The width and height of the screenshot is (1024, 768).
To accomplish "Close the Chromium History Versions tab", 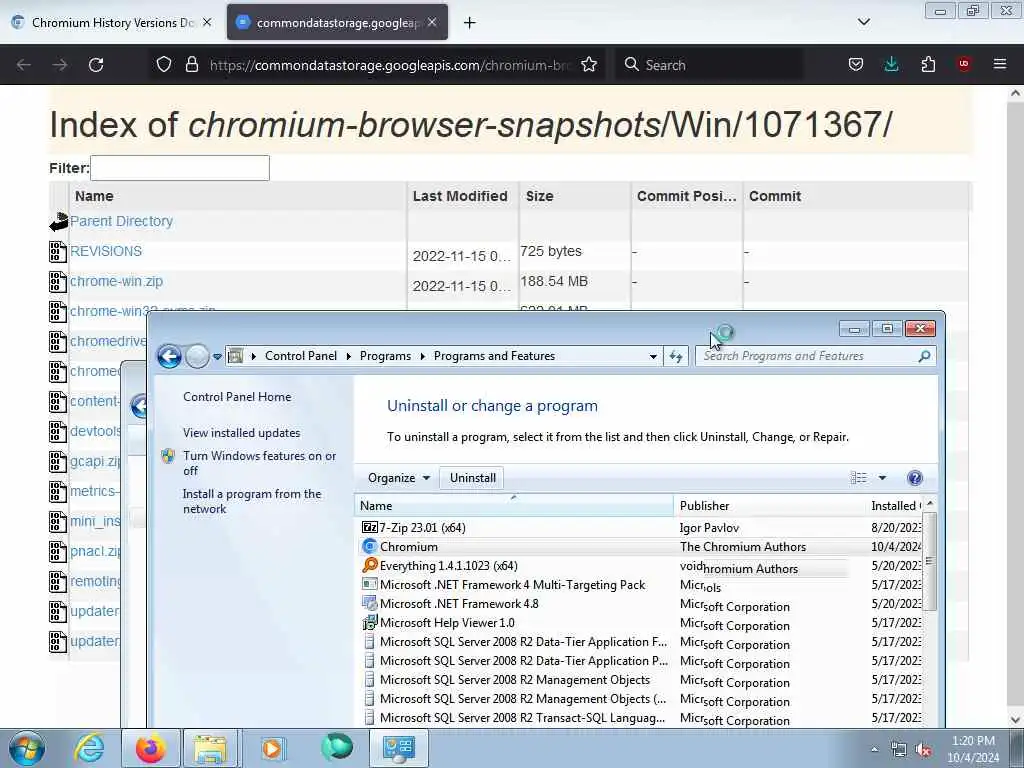I will (x=206, y=22).
